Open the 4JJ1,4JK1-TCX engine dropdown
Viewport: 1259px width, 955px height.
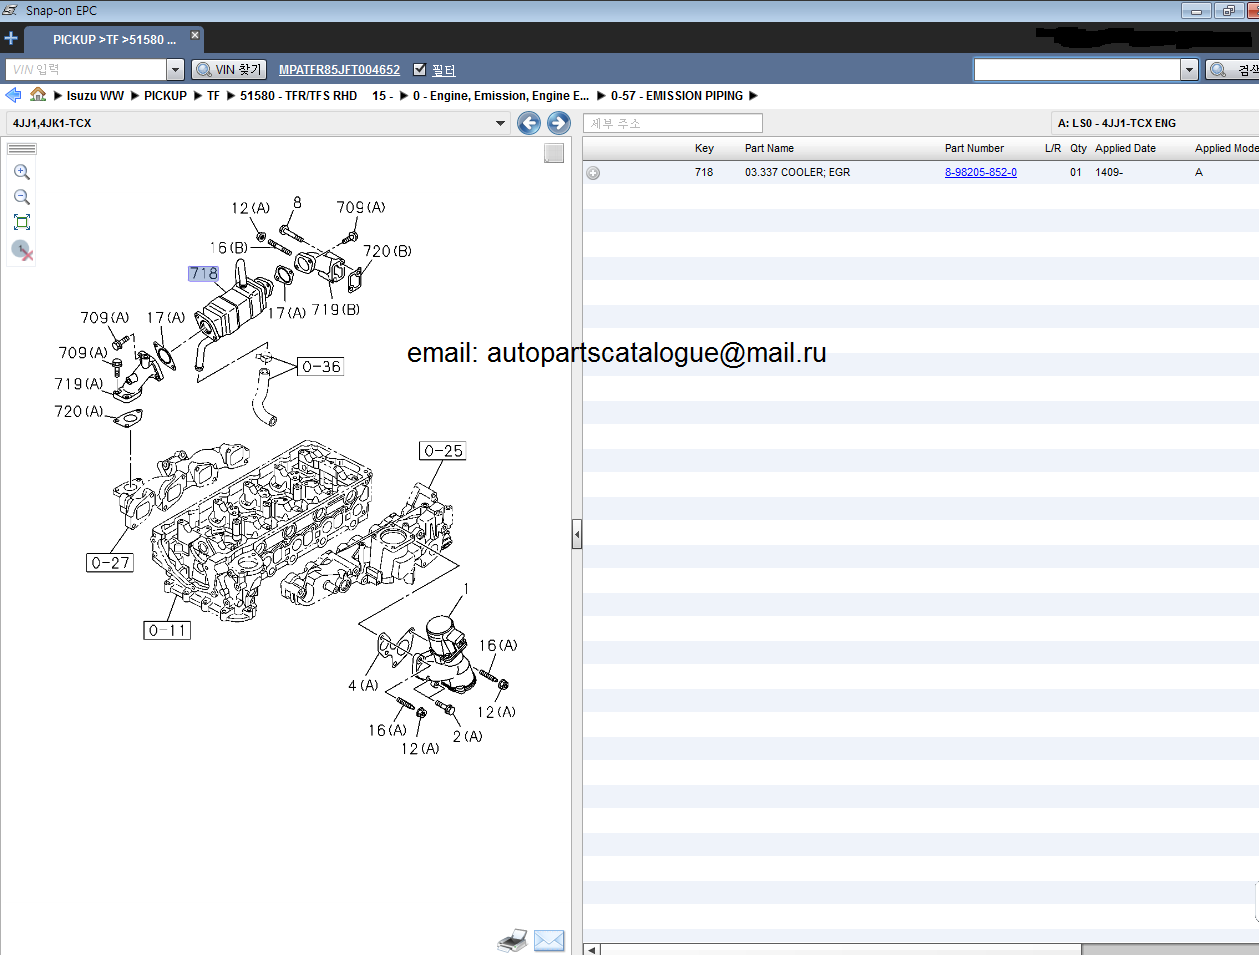[258, 123]
